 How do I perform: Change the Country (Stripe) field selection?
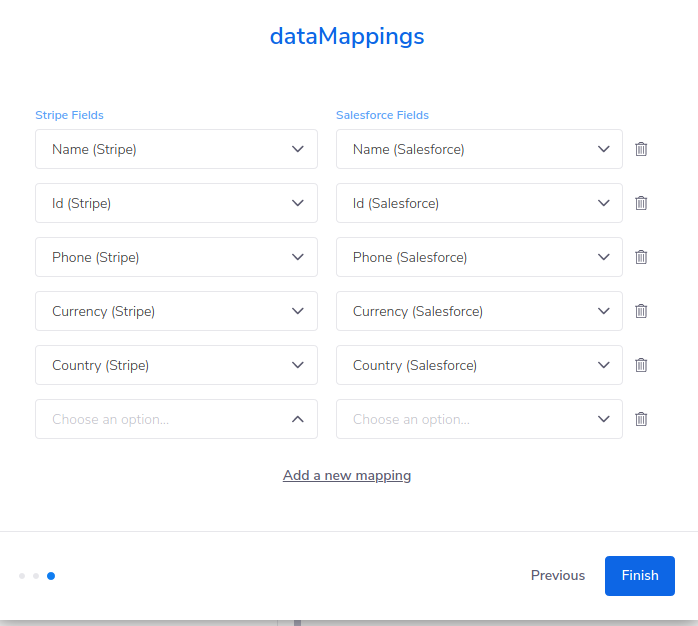pyautogui.click(x=176, y=365)
